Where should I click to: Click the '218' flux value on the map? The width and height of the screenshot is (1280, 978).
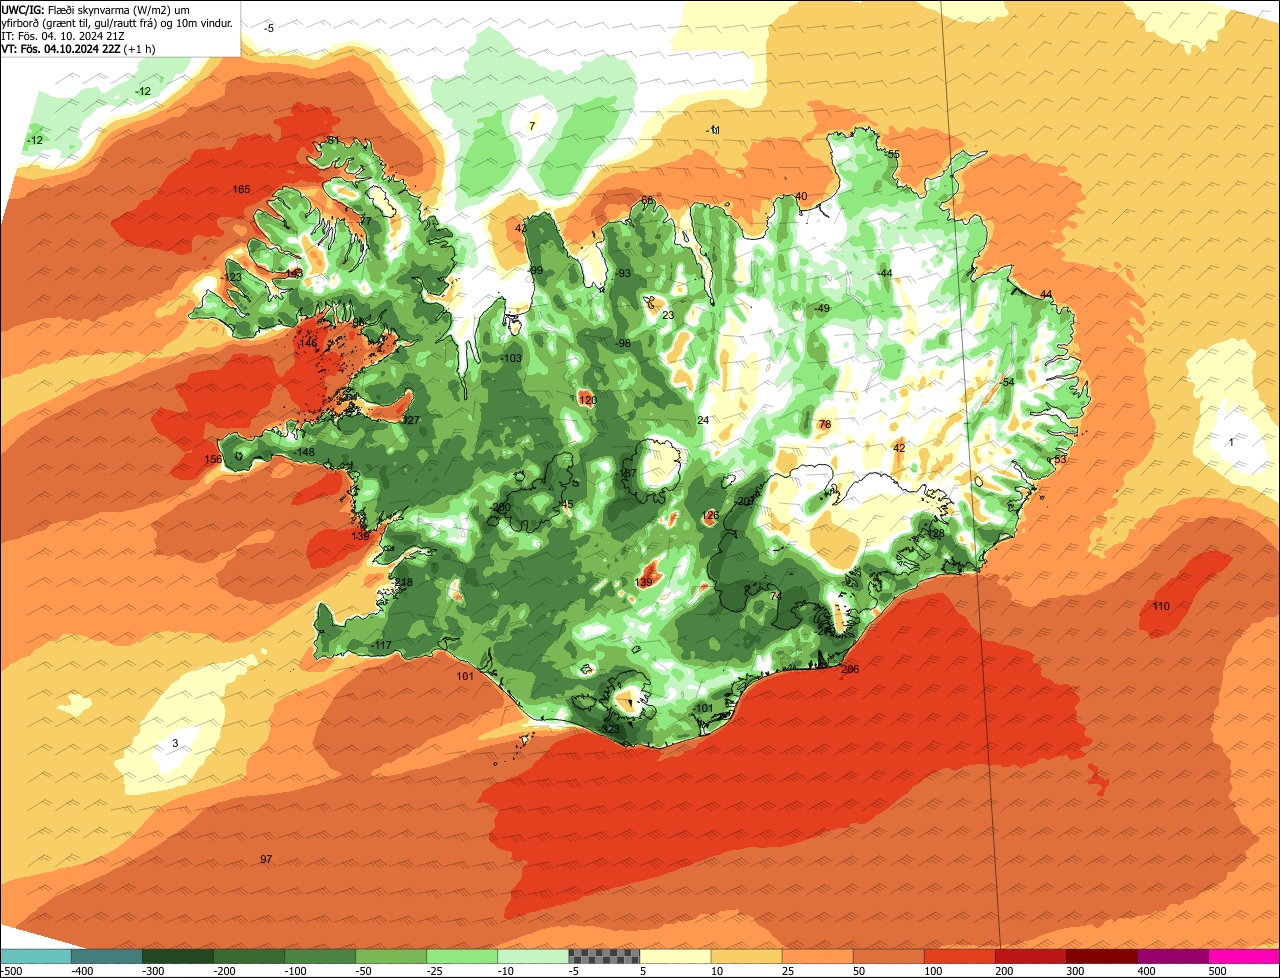(404, 583)
